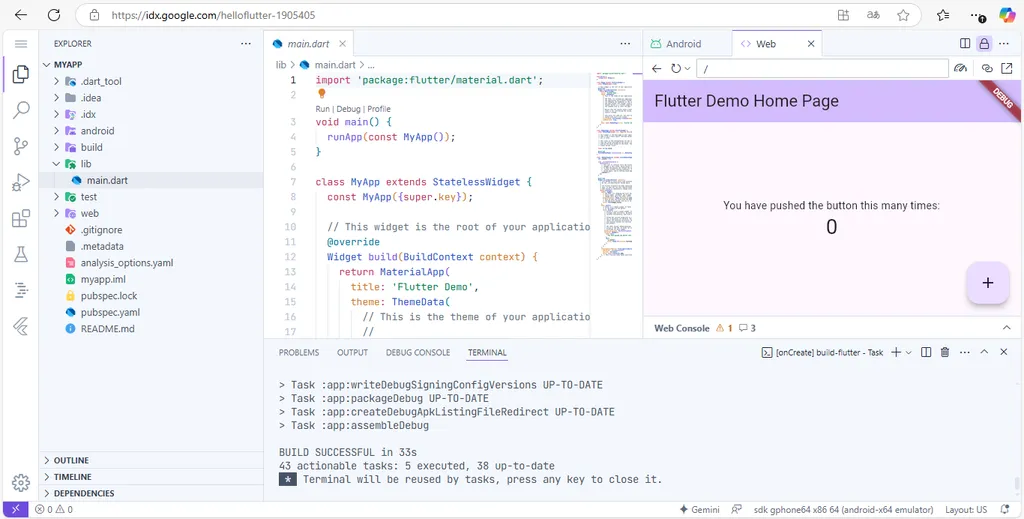Go back in the Web preview
This screenshot has height=519, width=1024.
657,68
